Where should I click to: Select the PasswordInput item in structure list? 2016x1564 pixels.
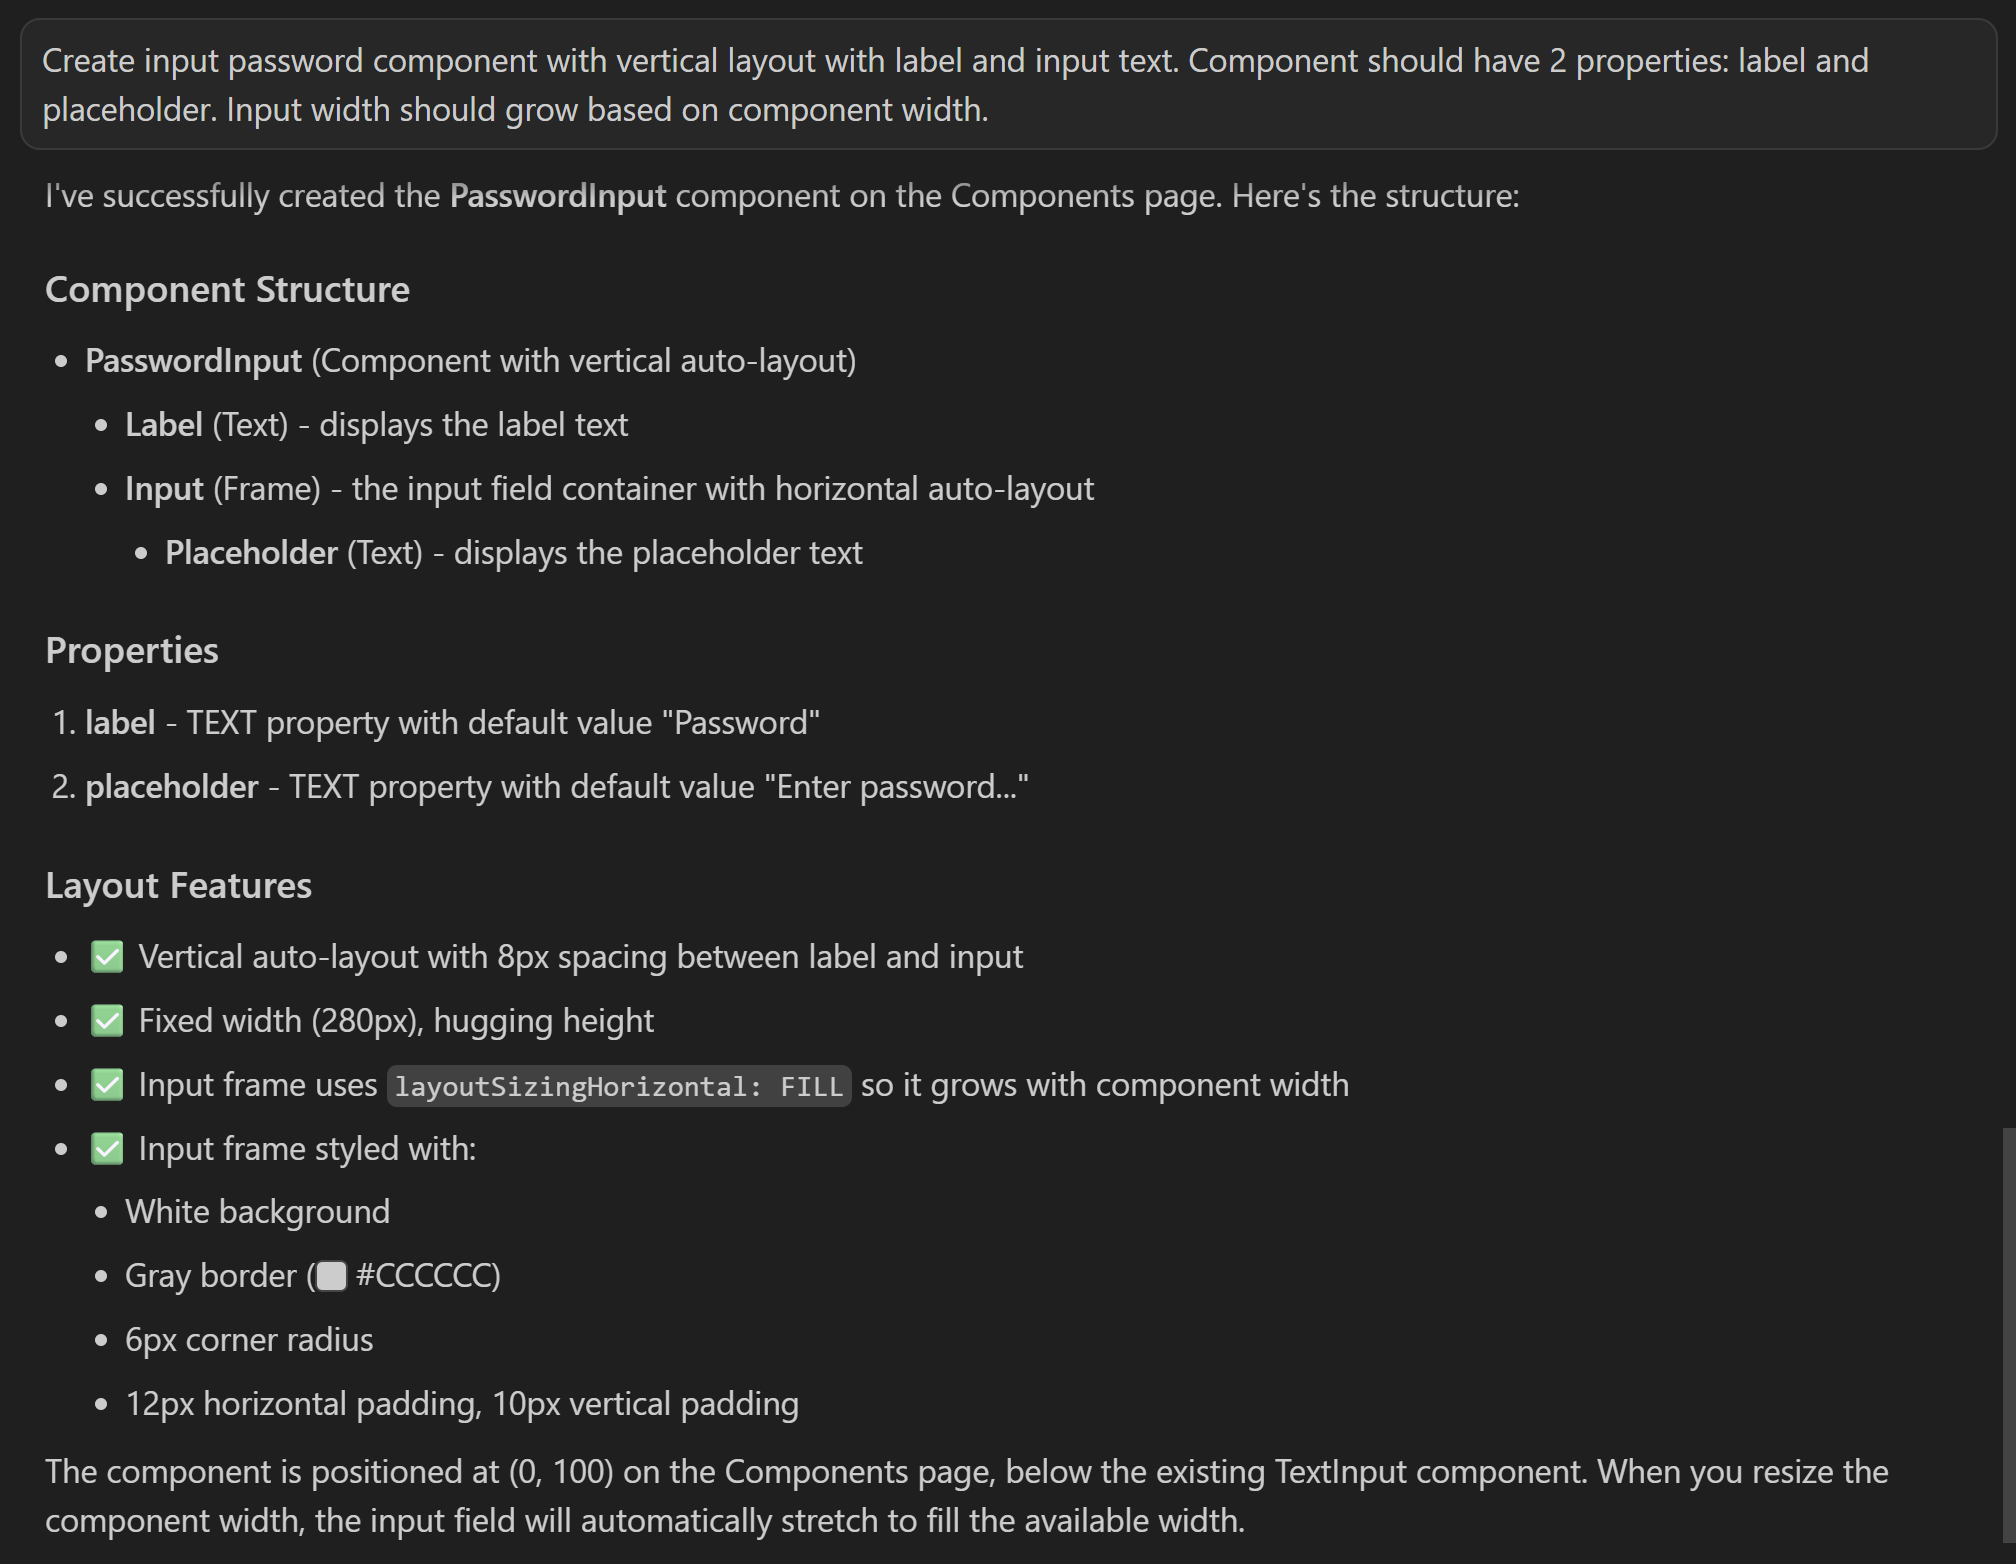(193, 361)
